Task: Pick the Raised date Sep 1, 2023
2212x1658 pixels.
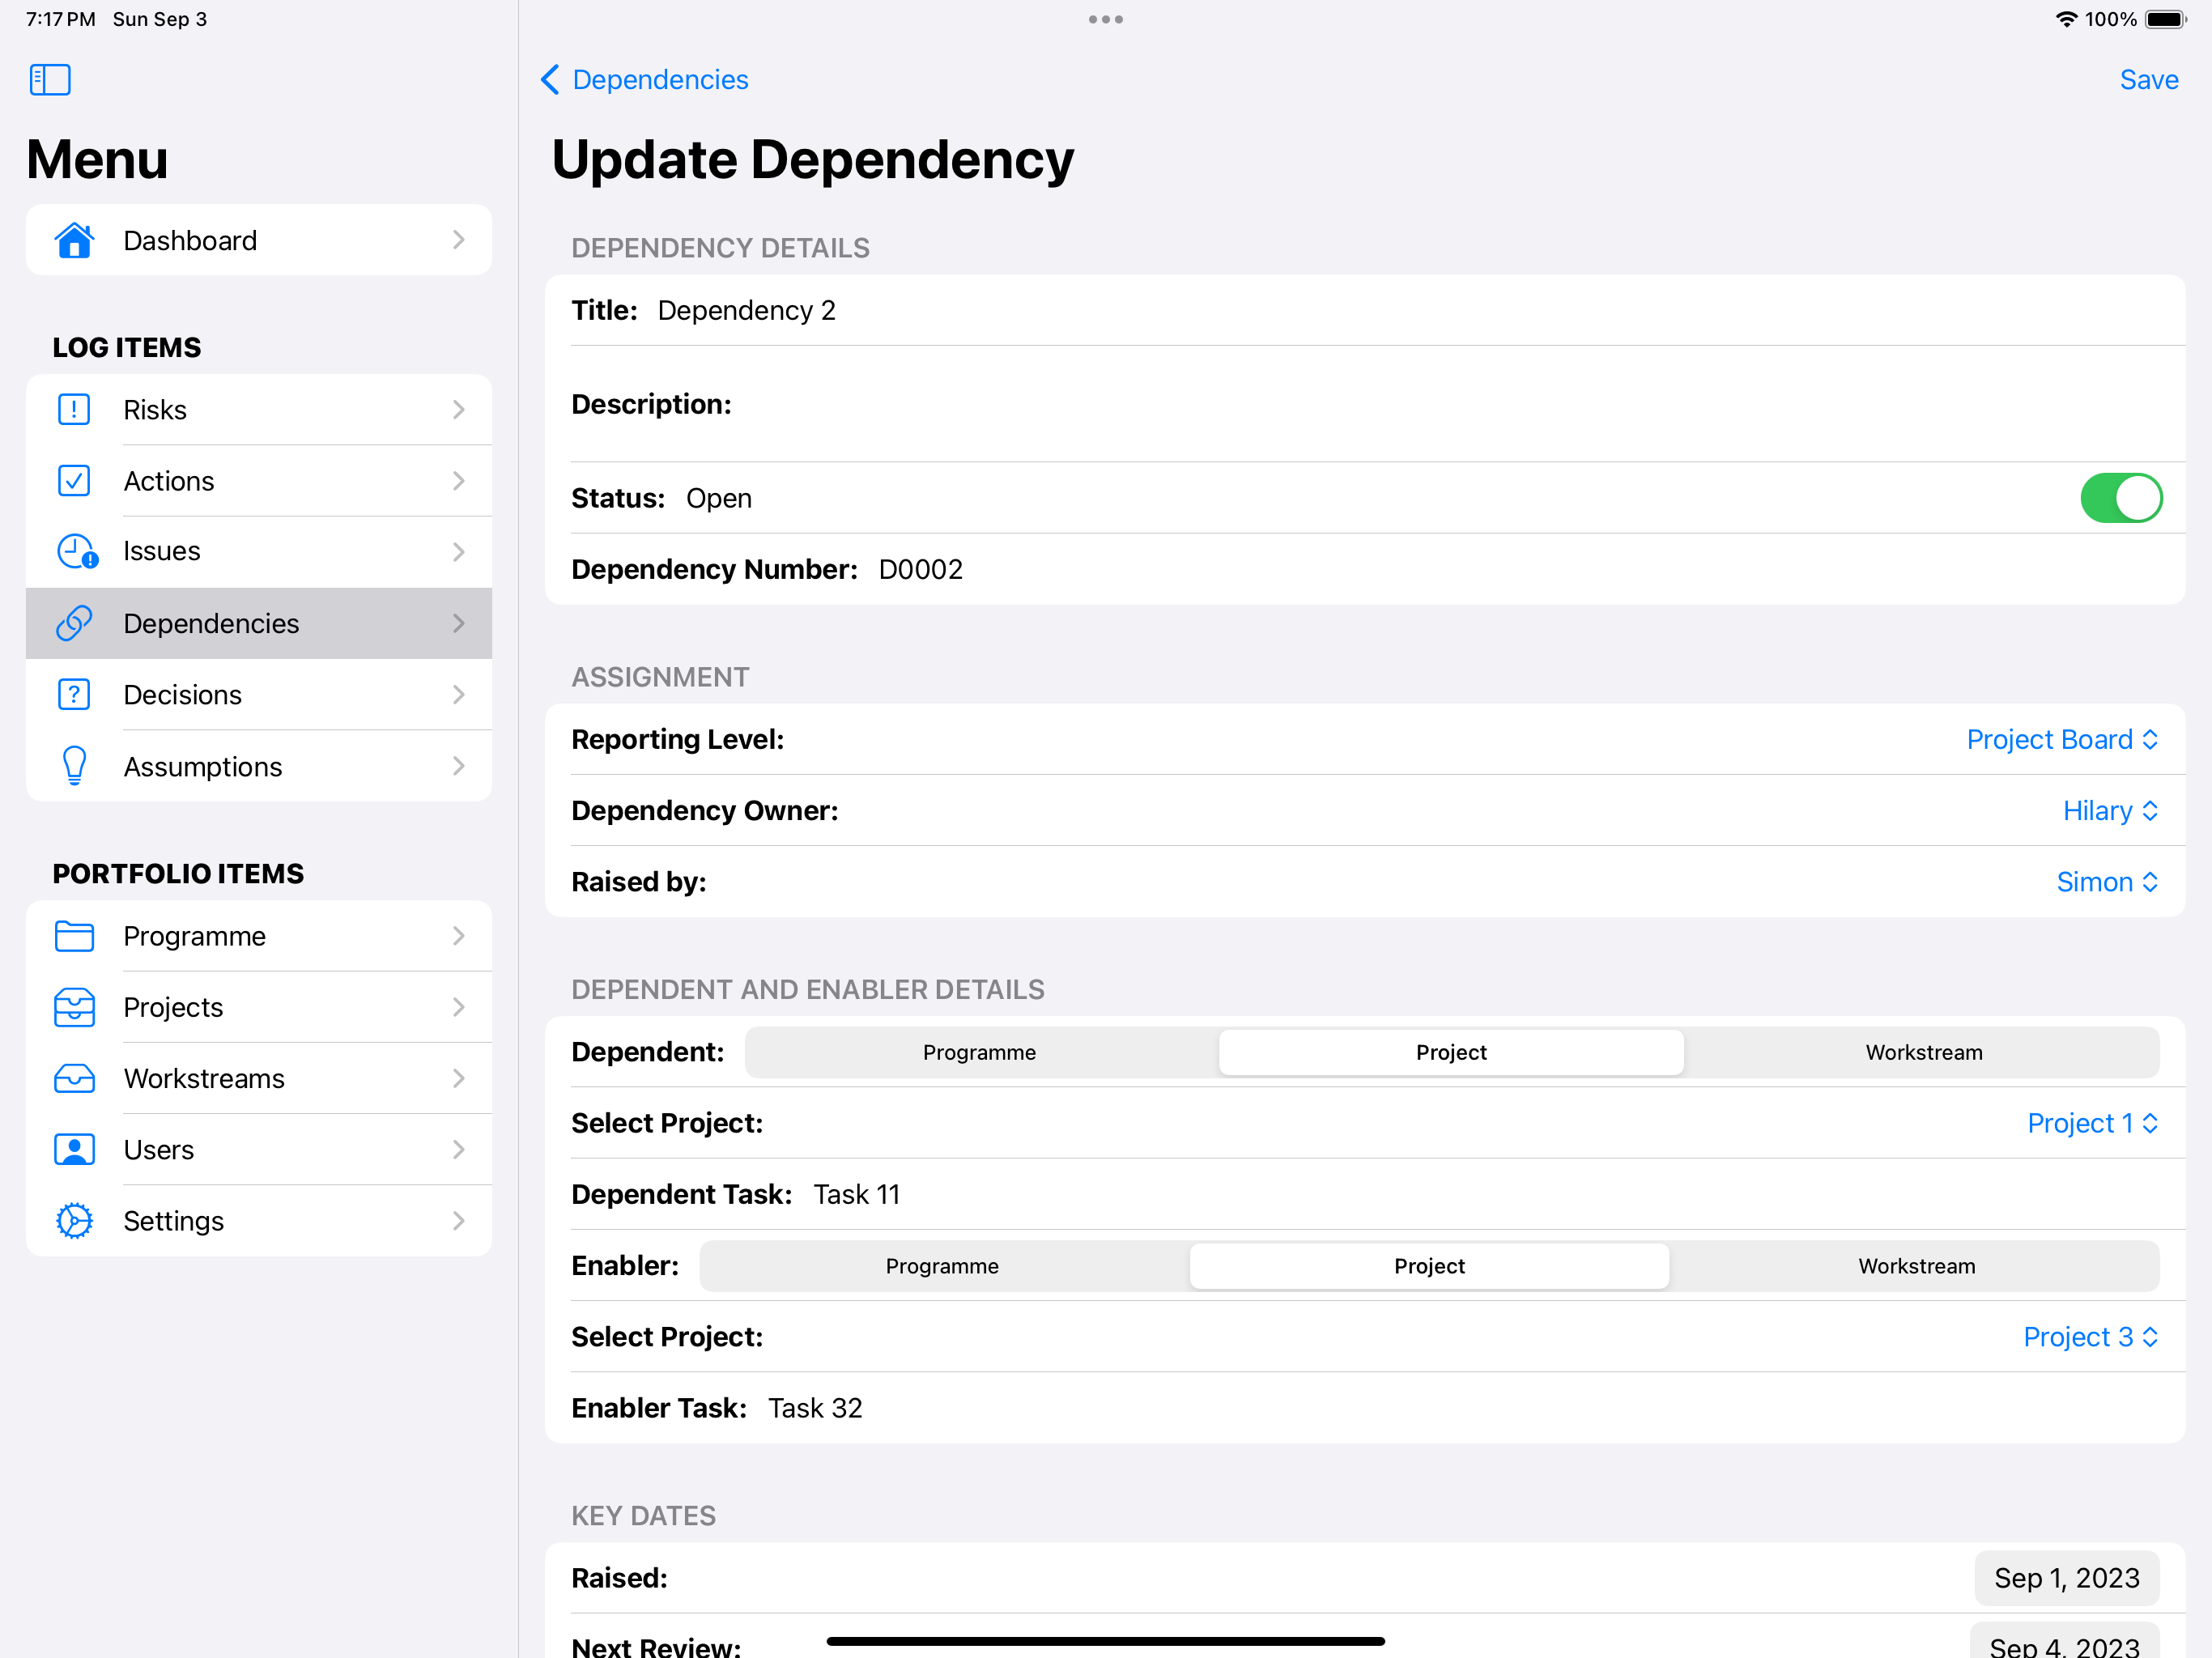Action: pyautogui.click(x=2066, y=1578)
